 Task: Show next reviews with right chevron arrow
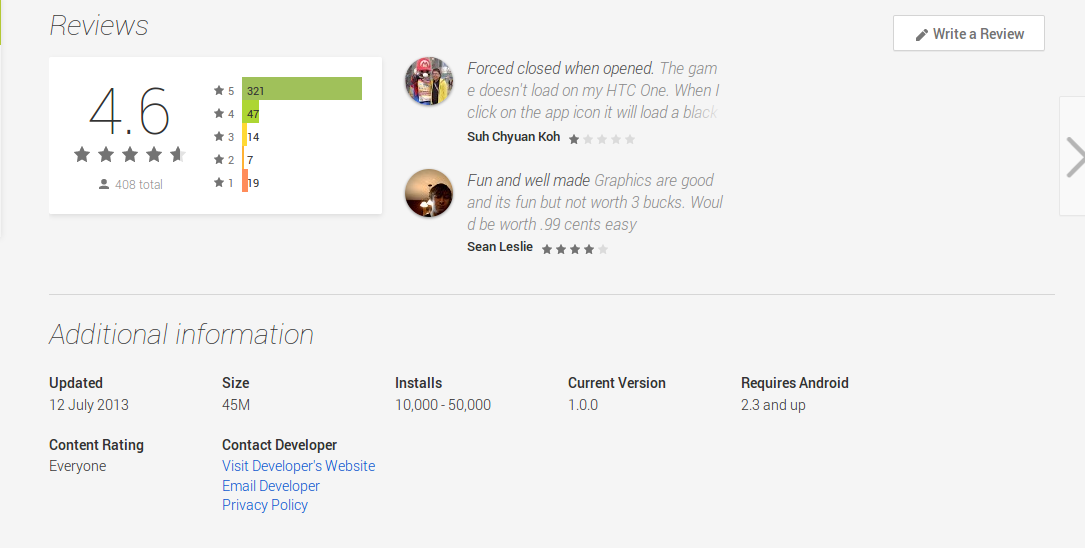1074,156
